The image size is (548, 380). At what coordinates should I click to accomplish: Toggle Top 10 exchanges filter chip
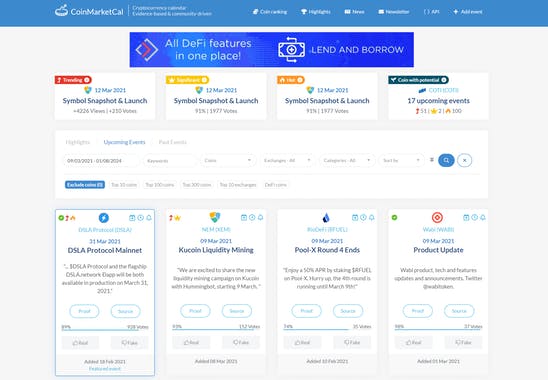pyautogui.click(x=238, y=185)
